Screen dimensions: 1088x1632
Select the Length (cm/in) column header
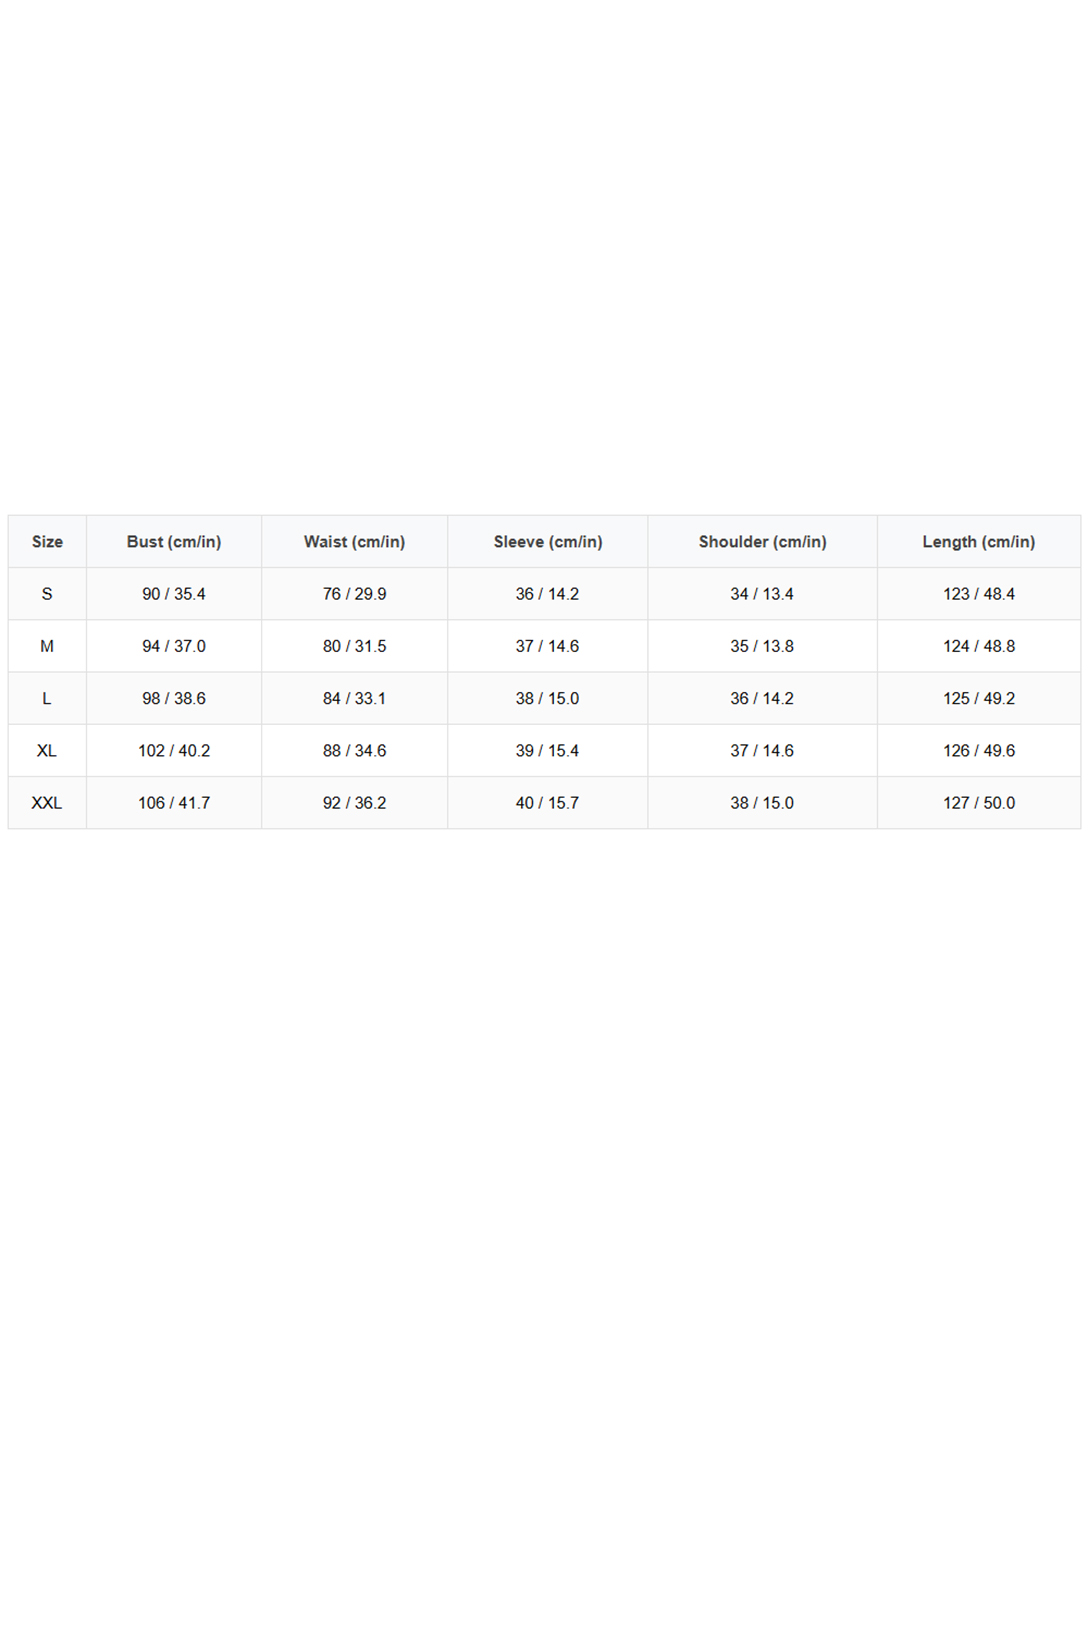click(979, 542)
